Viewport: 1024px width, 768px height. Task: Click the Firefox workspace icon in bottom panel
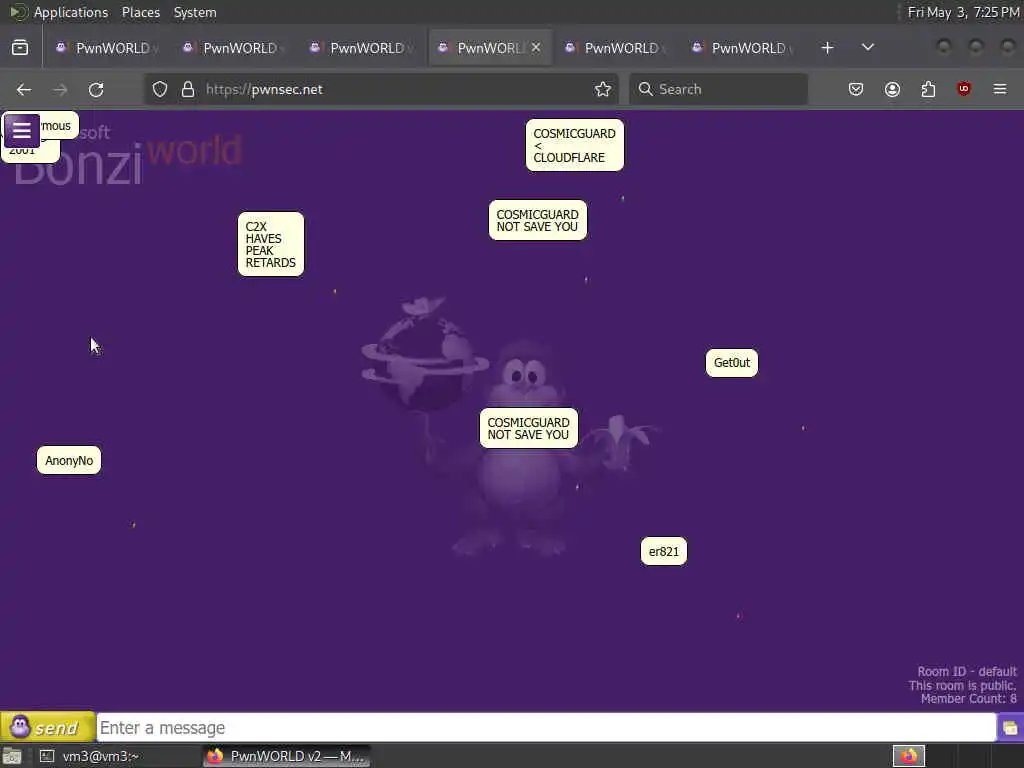pyautogui.click(x=908, y=756)
